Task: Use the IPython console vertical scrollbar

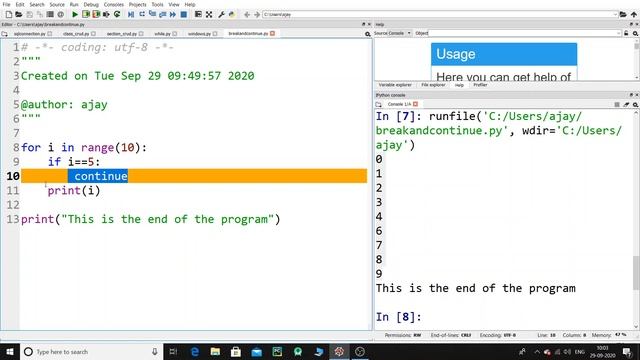Action: click(636, 273)
